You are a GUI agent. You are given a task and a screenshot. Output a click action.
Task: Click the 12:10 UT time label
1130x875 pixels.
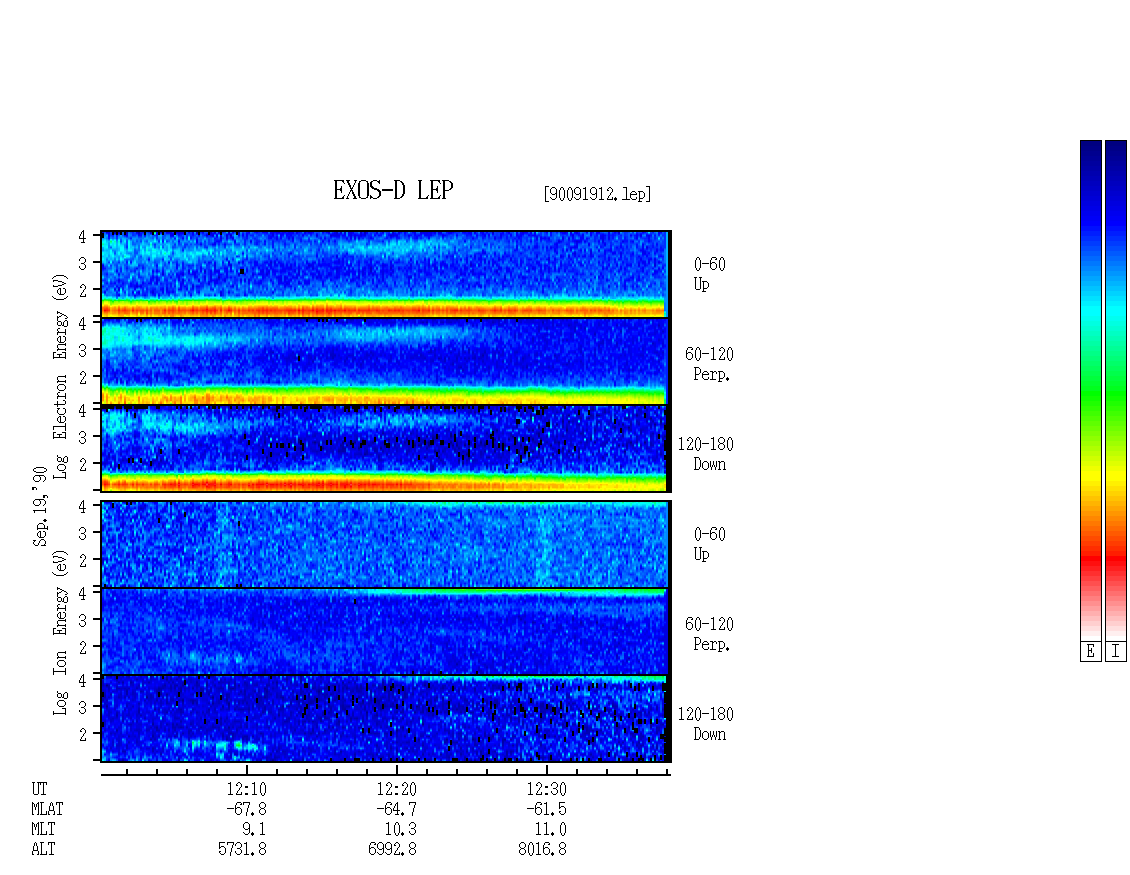(246, 789)
